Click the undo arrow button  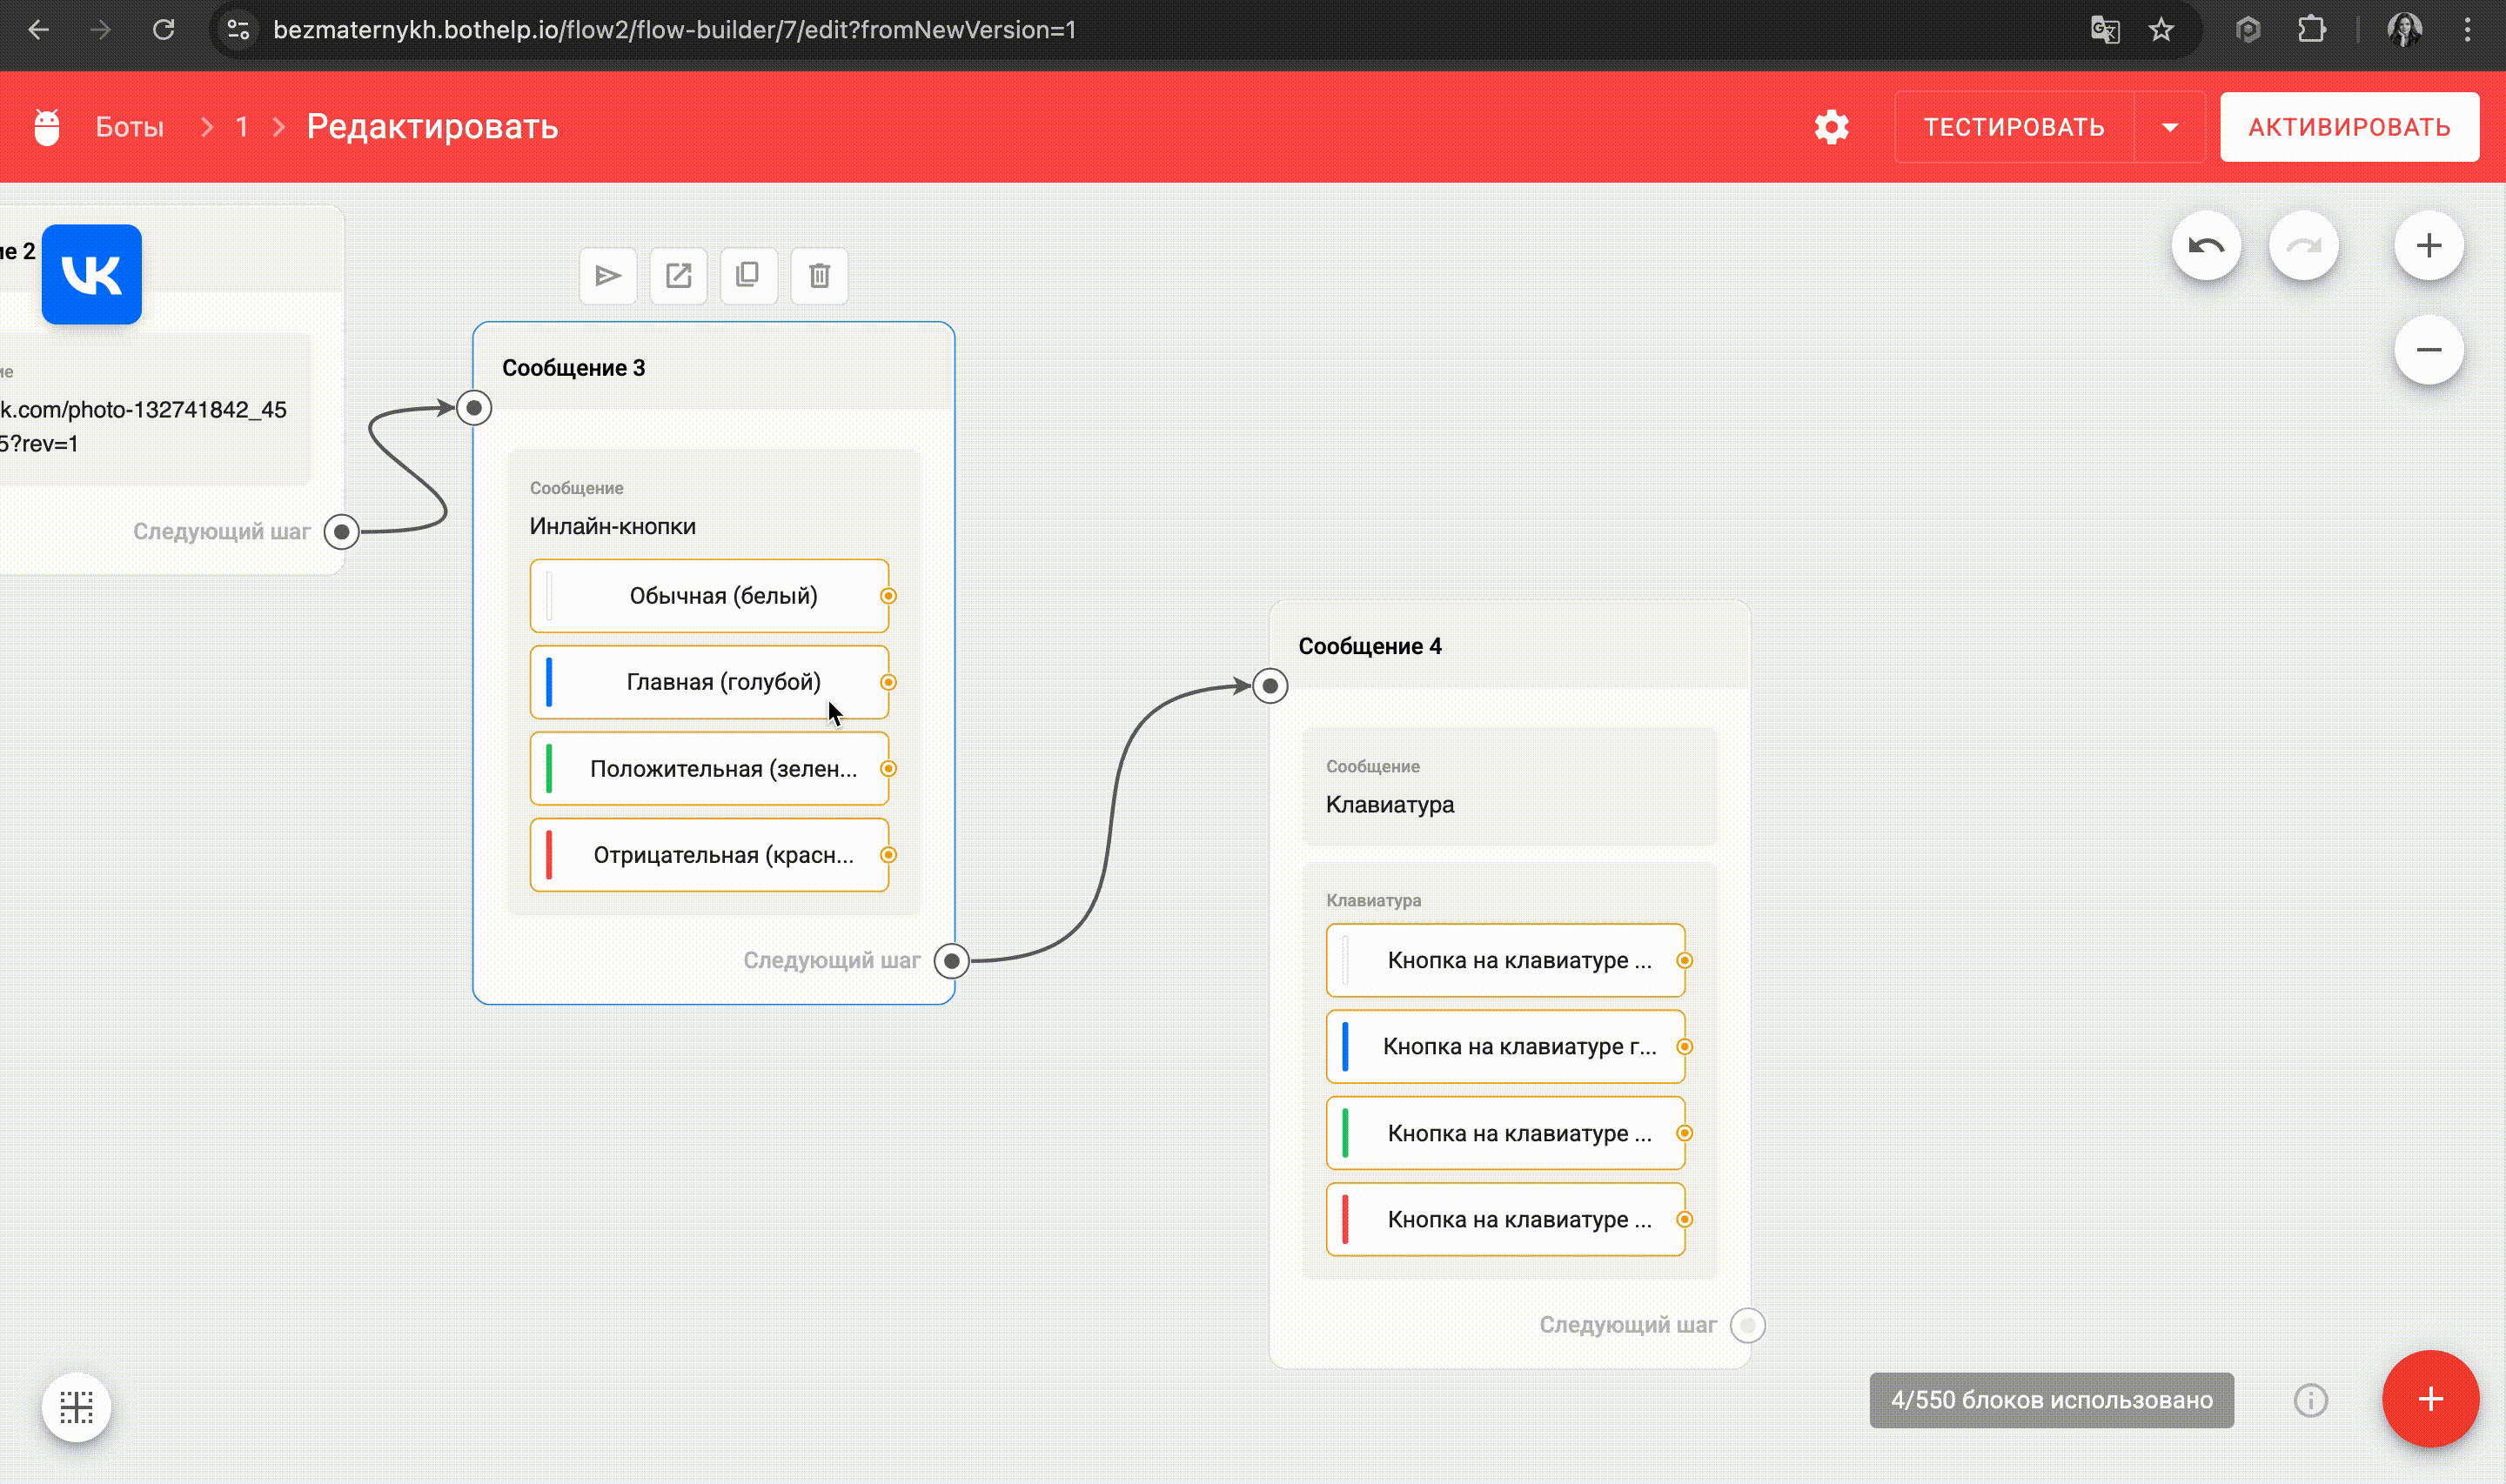coord(2205,246)
